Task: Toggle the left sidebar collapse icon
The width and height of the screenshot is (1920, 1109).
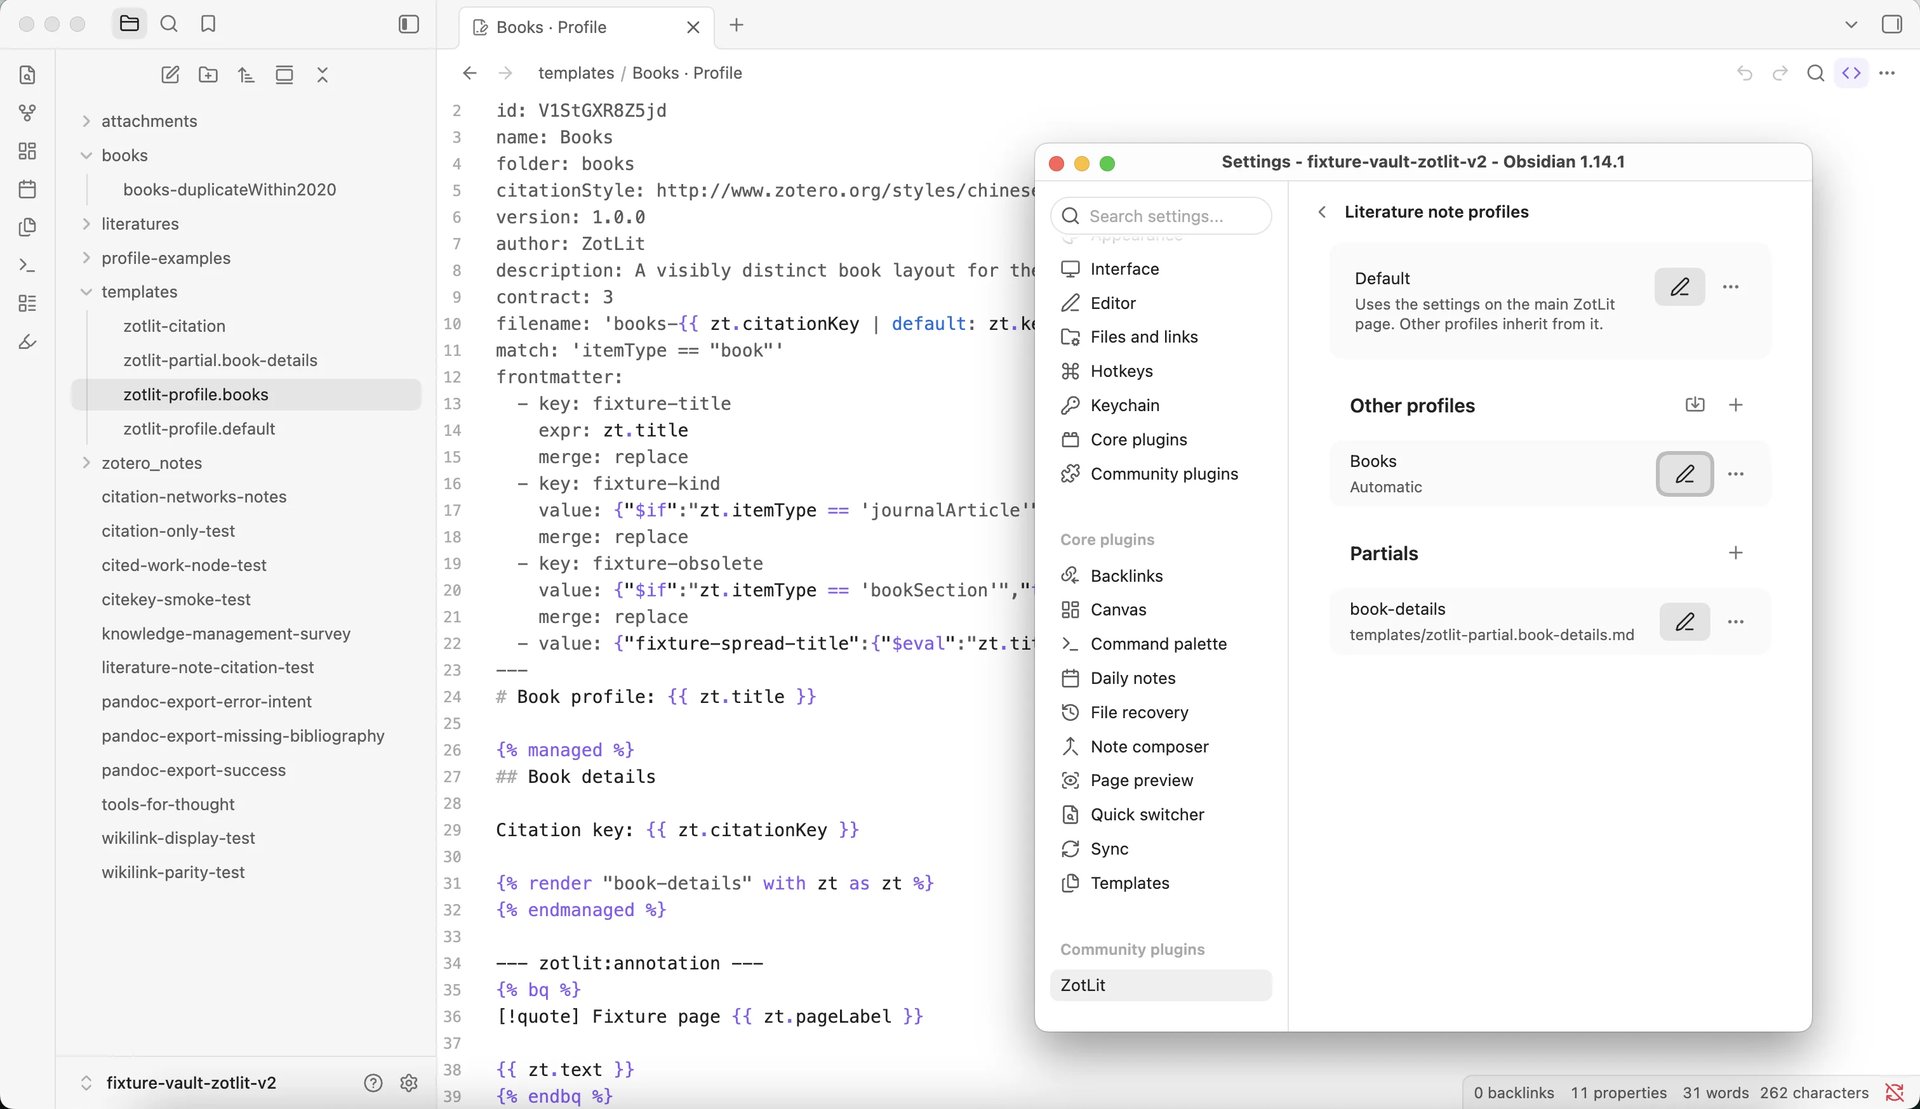Action: [408, 24]
